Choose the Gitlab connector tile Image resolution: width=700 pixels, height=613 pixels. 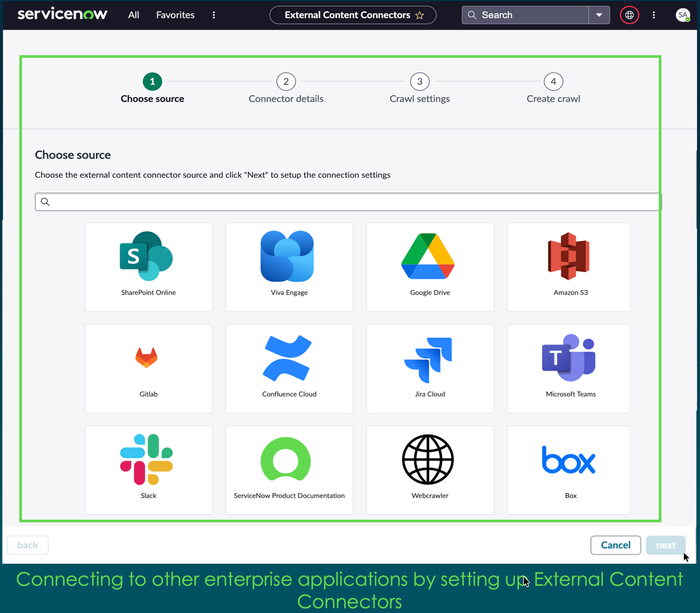pyautogui.click(x=148, y=368)
